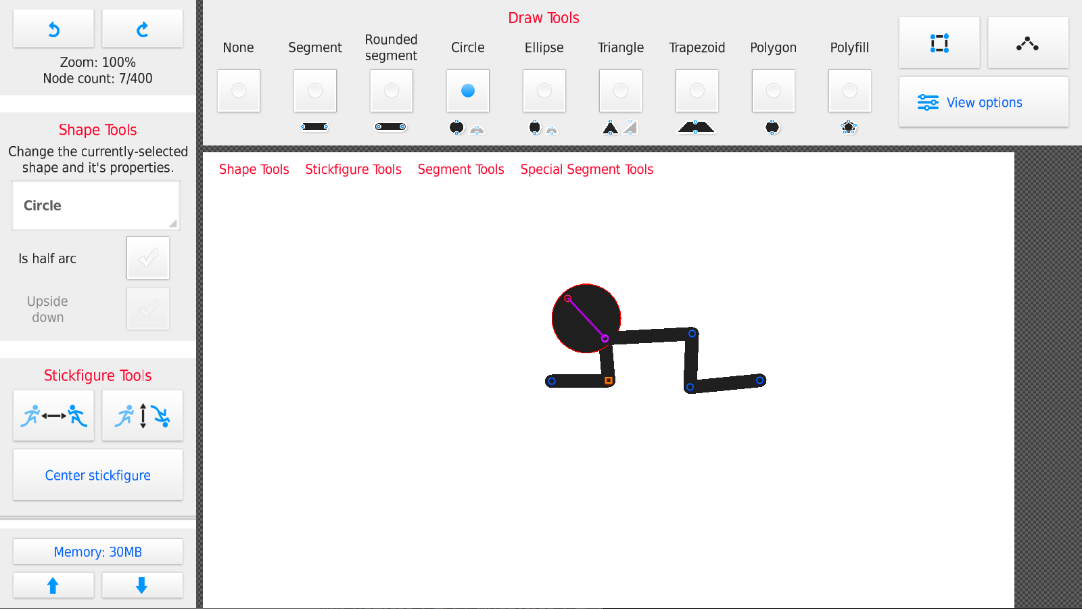Select the orange square origin node
Image resolution: width=1082 pixels, height=609 pixels.
pos(609,380)
